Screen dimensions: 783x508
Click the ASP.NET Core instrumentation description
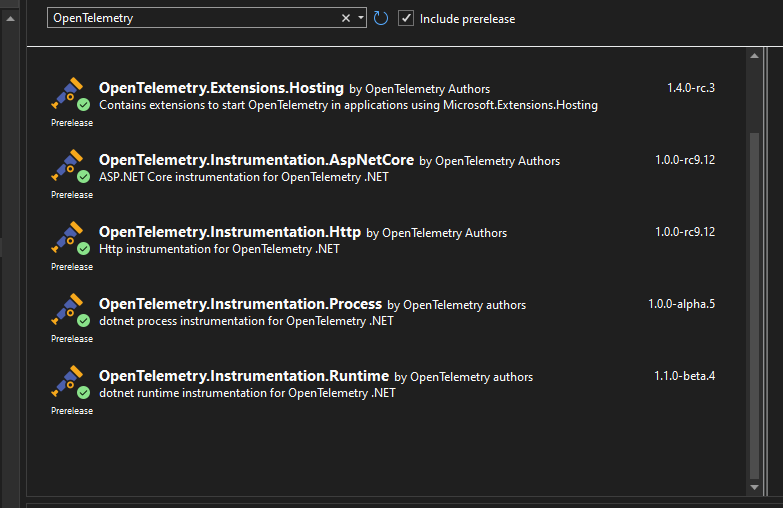pyautogui.click(x=244, y=177)
